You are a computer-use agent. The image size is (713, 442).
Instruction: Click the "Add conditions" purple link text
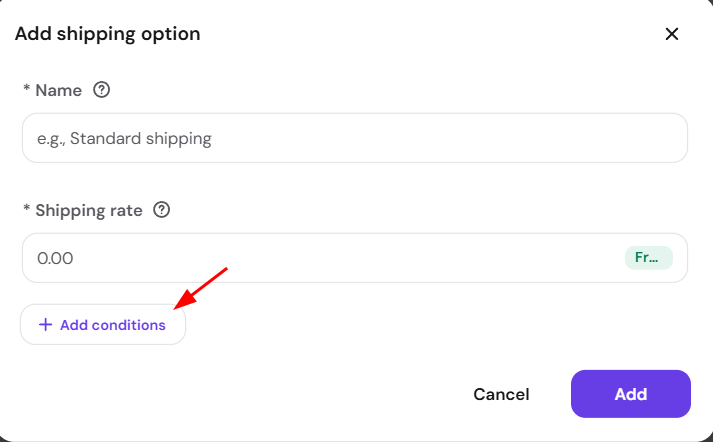pyautogui.click(x=113, y=325)
